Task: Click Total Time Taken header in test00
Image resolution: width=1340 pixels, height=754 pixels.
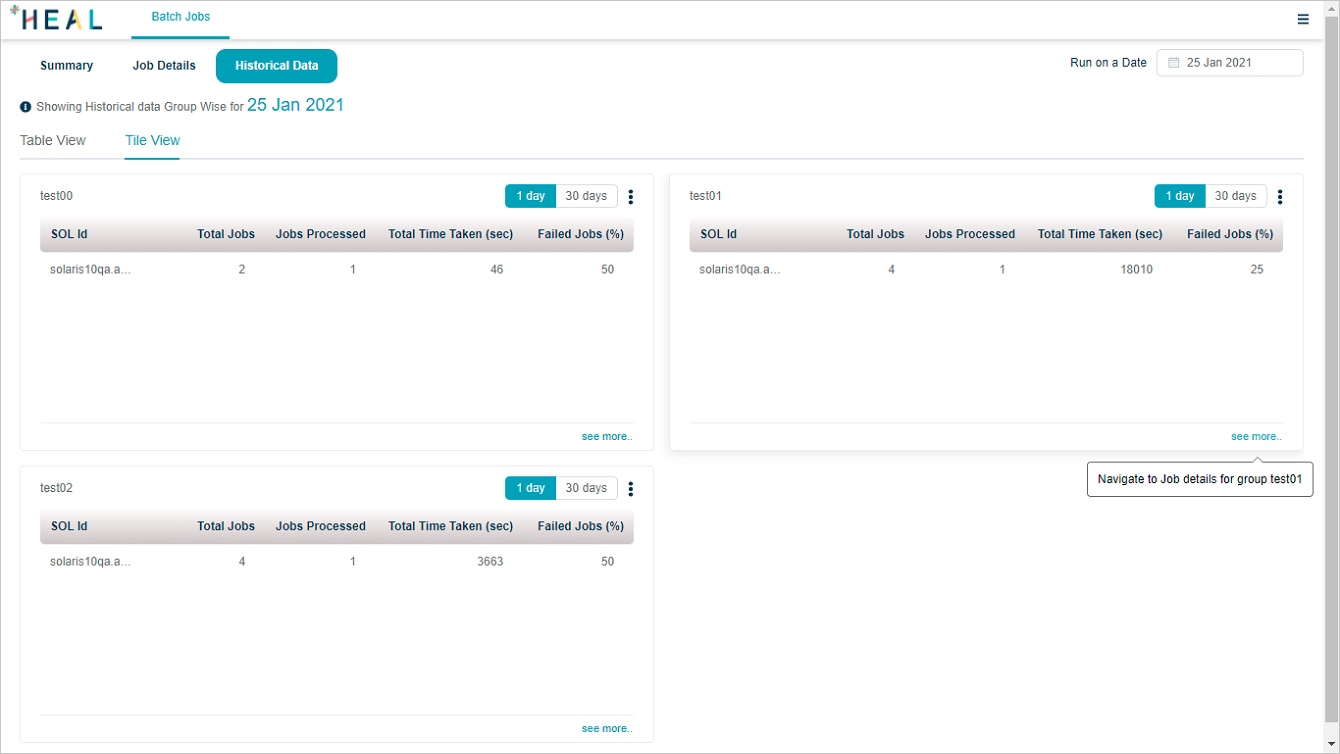Action: tap(451, 235)
